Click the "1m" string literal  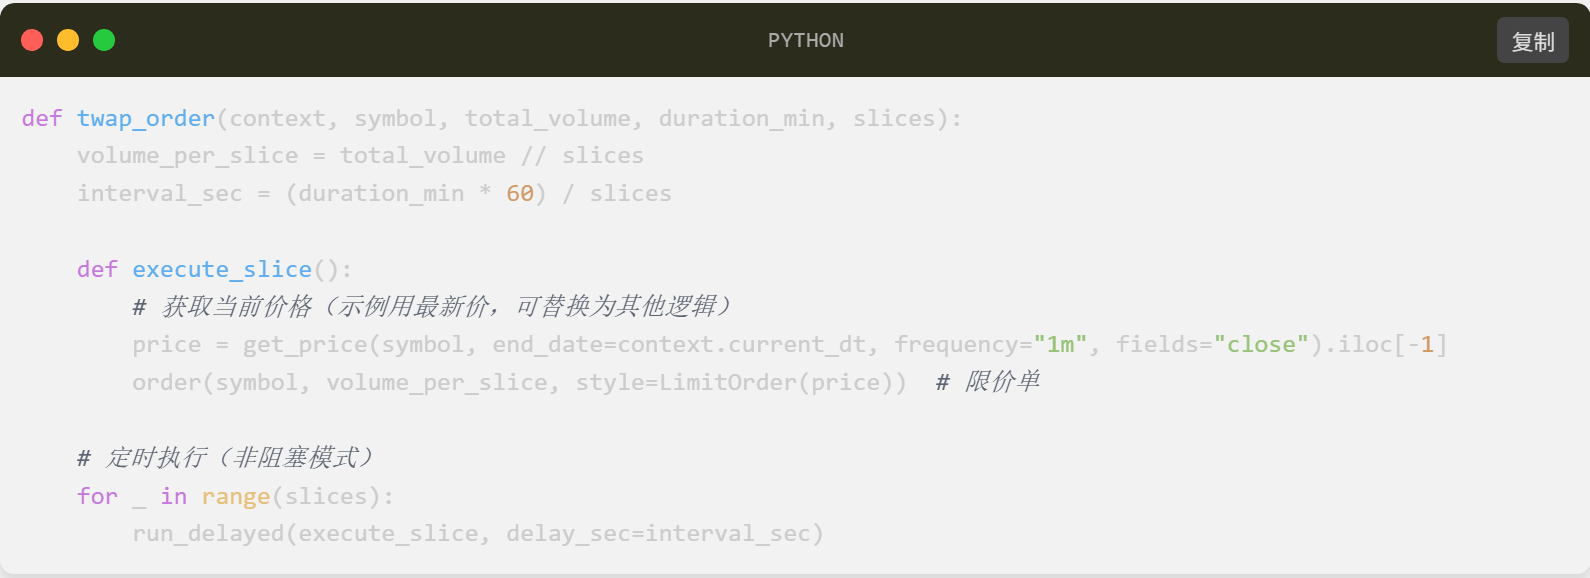[1060, 345]
